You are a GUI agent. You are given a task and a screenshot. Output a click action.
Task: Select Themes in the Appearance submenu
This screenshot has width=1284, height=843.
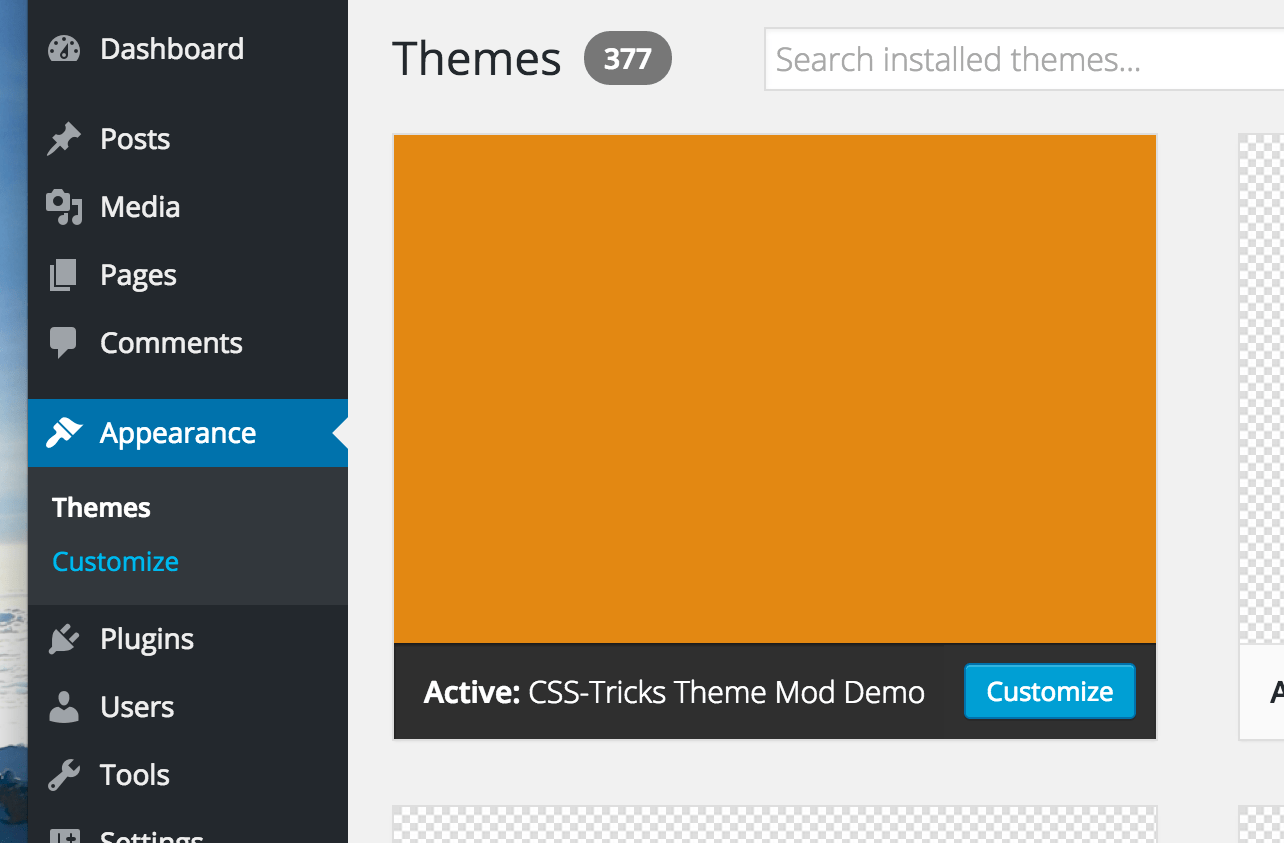coord(100,507)
